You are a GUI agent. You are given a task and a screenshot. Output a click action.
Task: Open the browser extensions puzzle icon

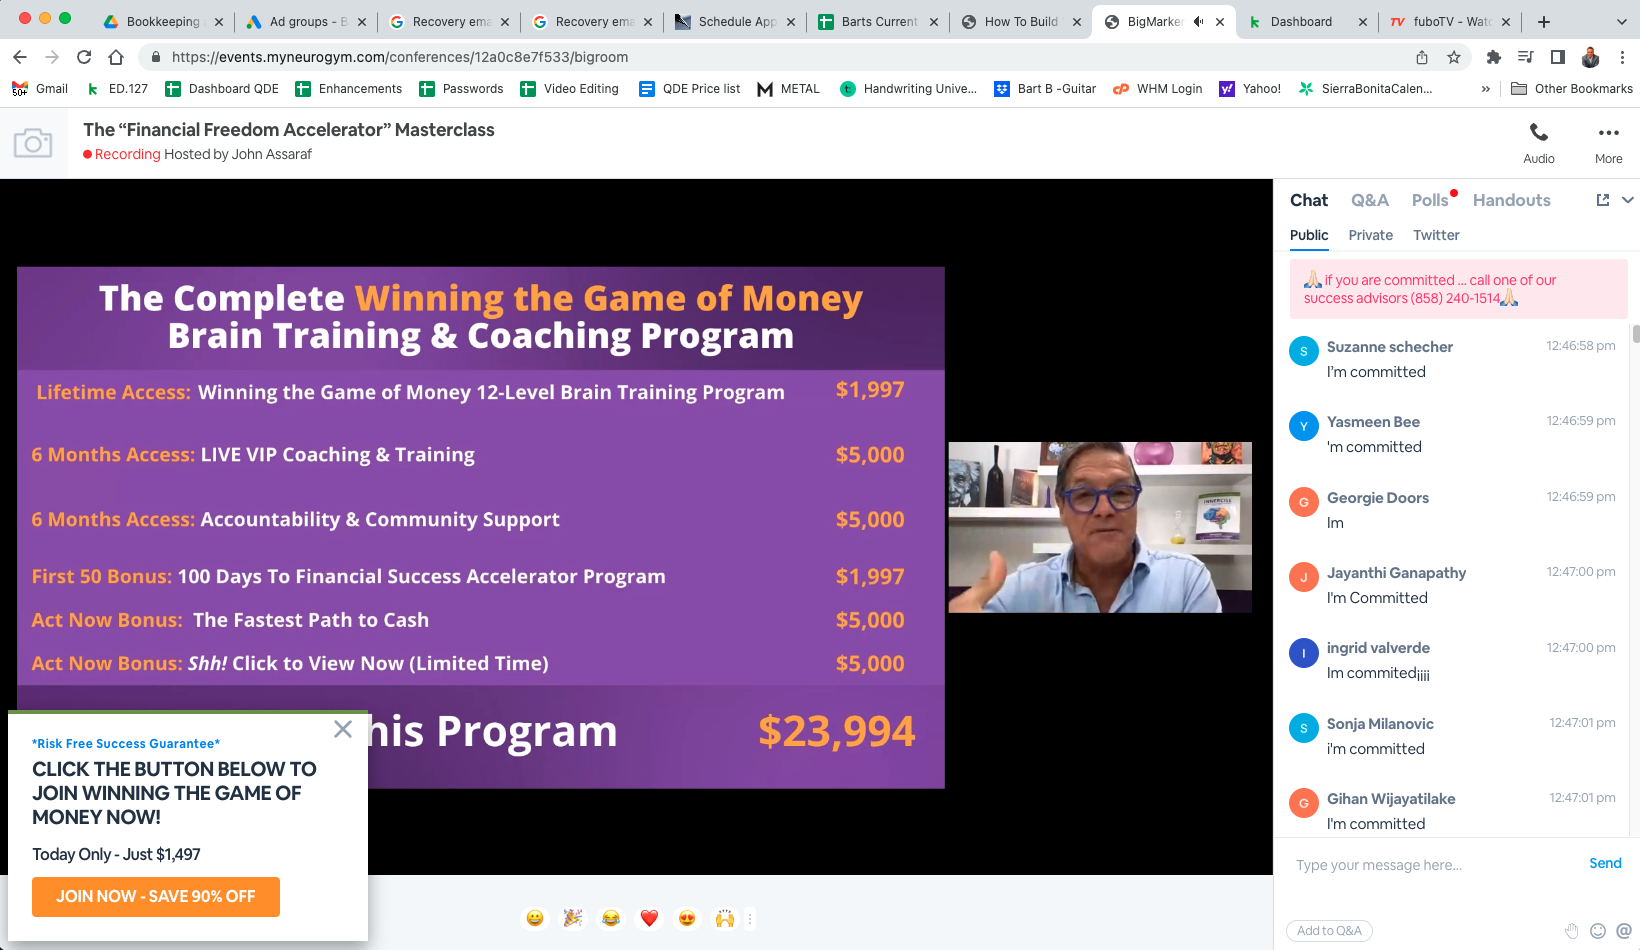[1494, 57]
